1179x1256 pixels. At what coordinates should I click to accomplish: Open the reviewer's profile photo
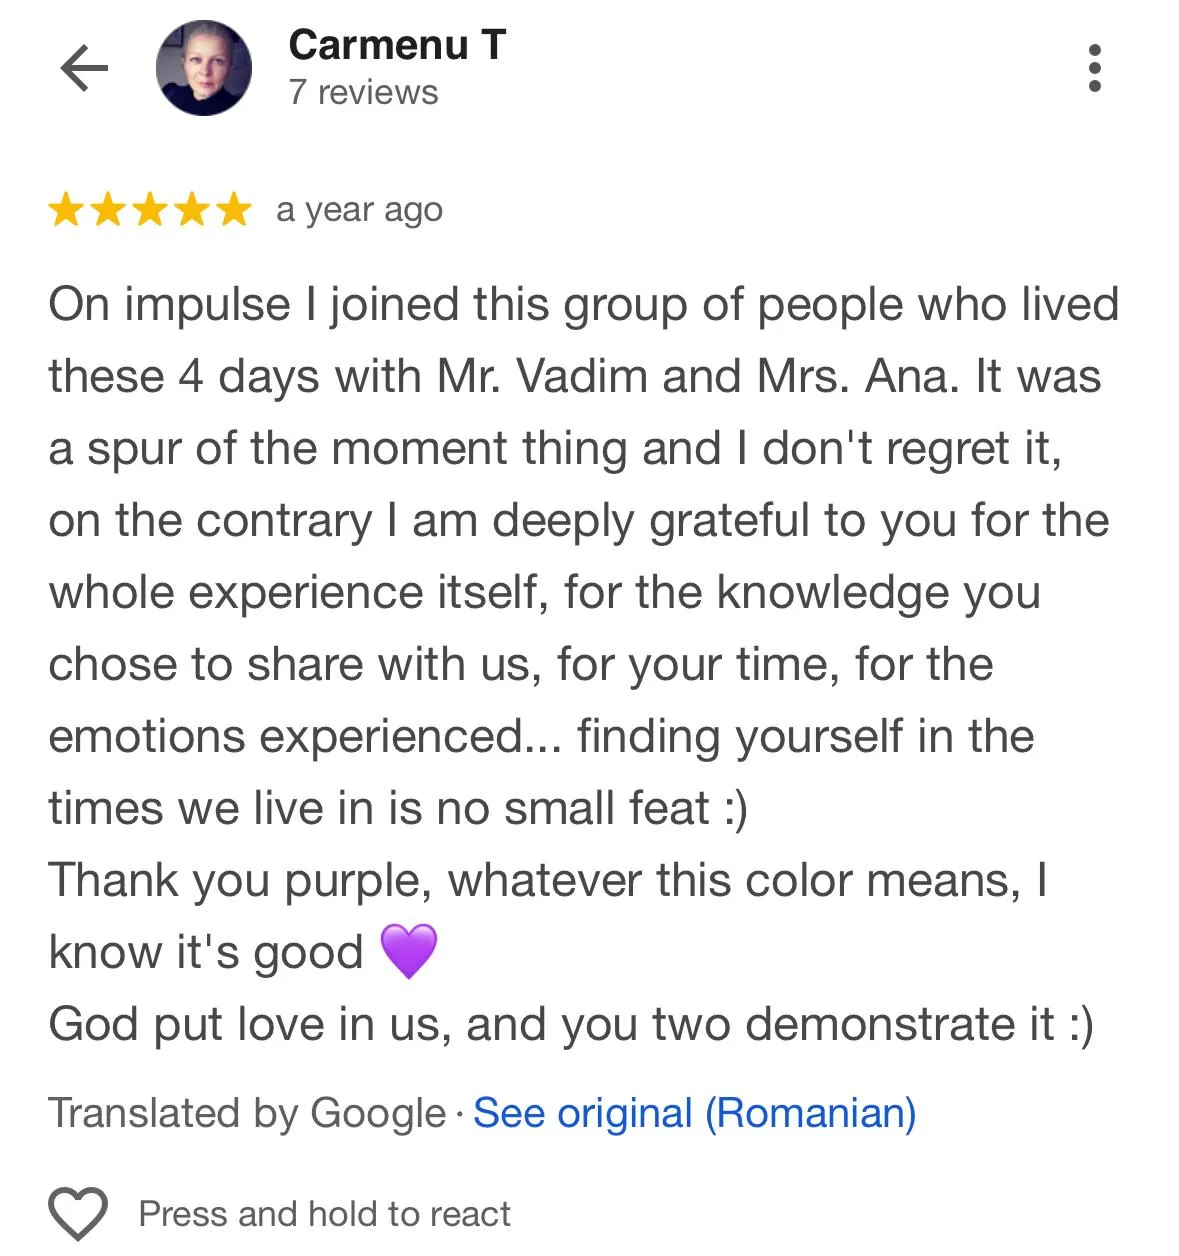click(204, 68)
